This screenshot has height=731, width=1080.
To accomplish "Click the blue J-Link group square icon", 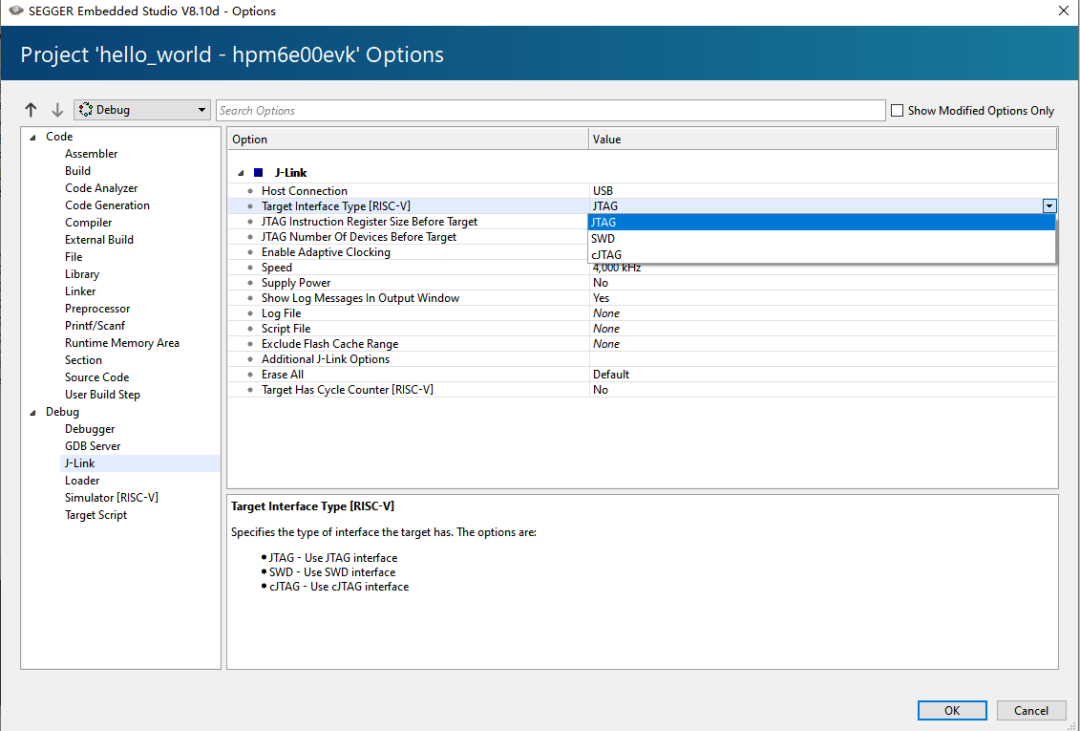I will coord(258,172).
